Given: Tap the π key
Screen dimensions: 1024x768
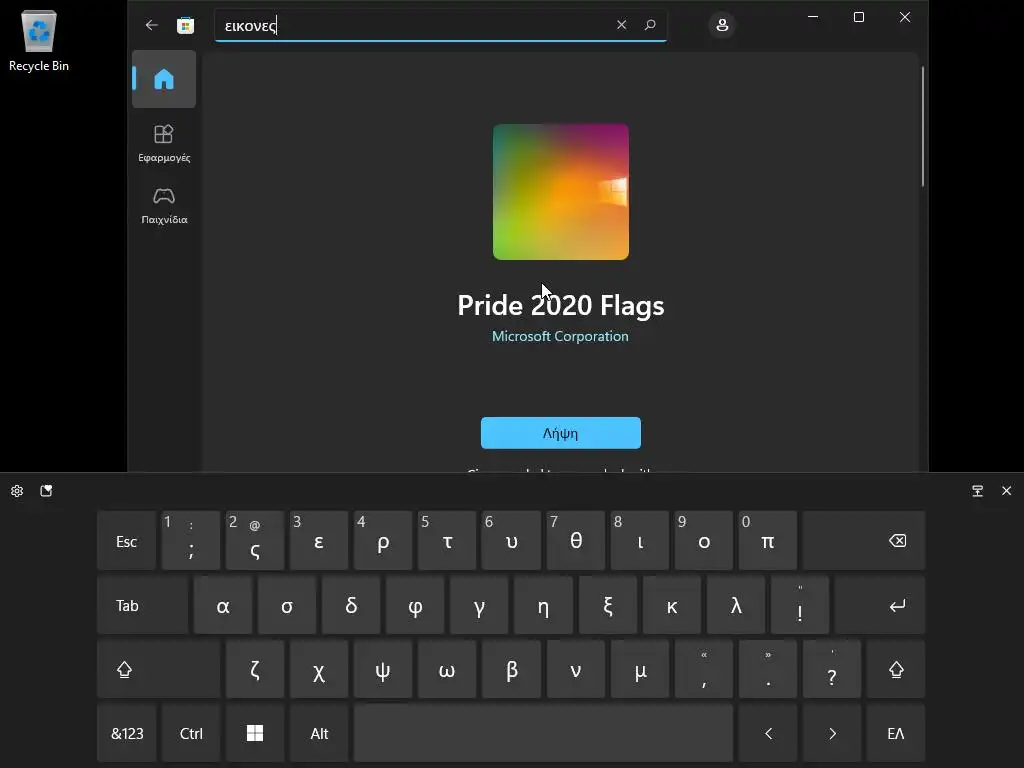Looking at the screenshot, I should (x=768, y=541).
